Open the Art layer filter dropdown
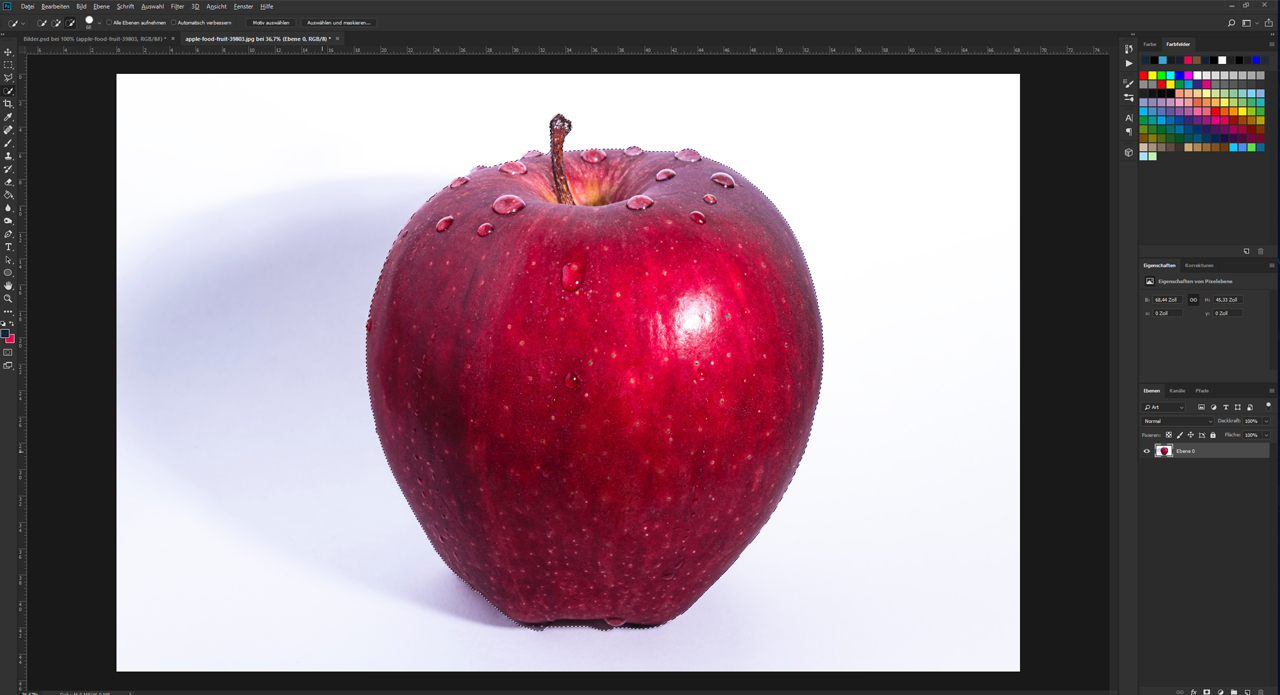1280x695 pixels. (x=1164, y=407)
